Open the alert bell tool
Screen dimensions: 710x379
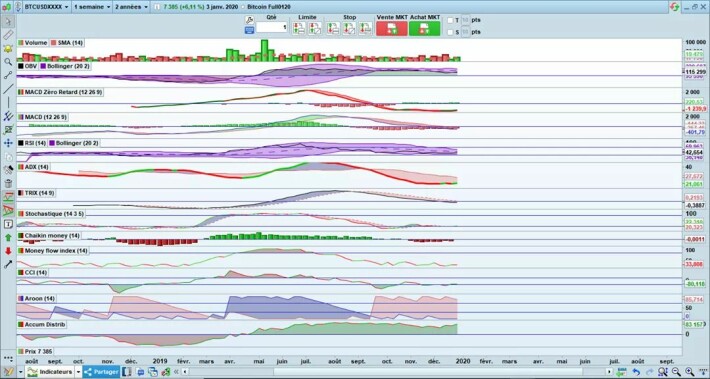pos(8,48)
